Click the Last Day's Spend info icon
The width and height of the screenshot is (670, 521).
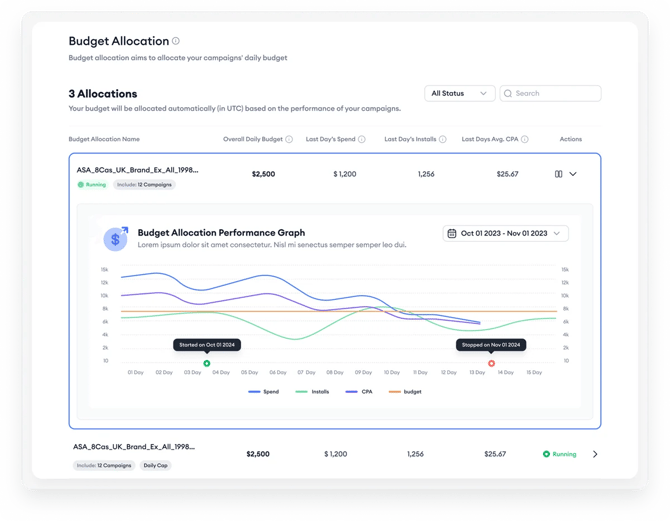(x=362, y=140)
